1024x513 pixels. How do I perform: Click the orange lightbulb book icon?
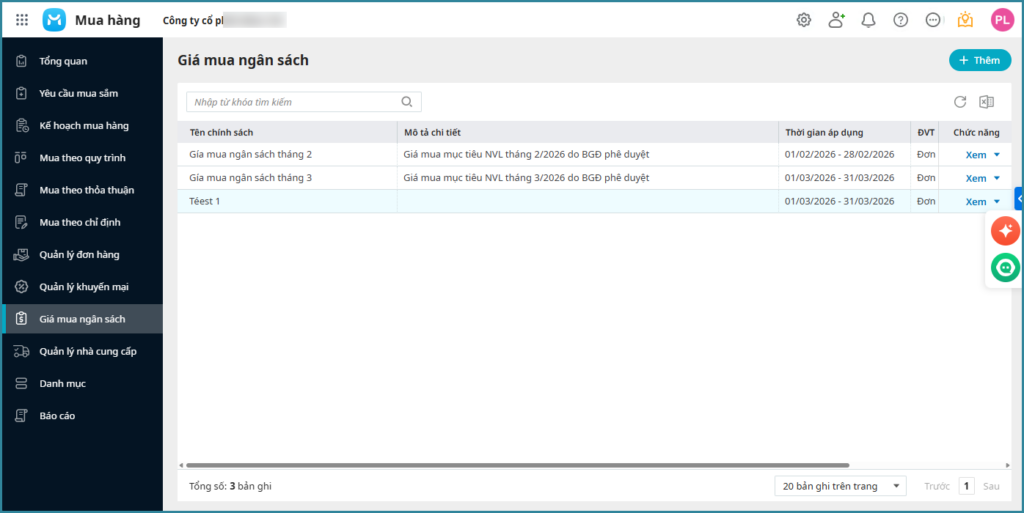click(965, 20)
